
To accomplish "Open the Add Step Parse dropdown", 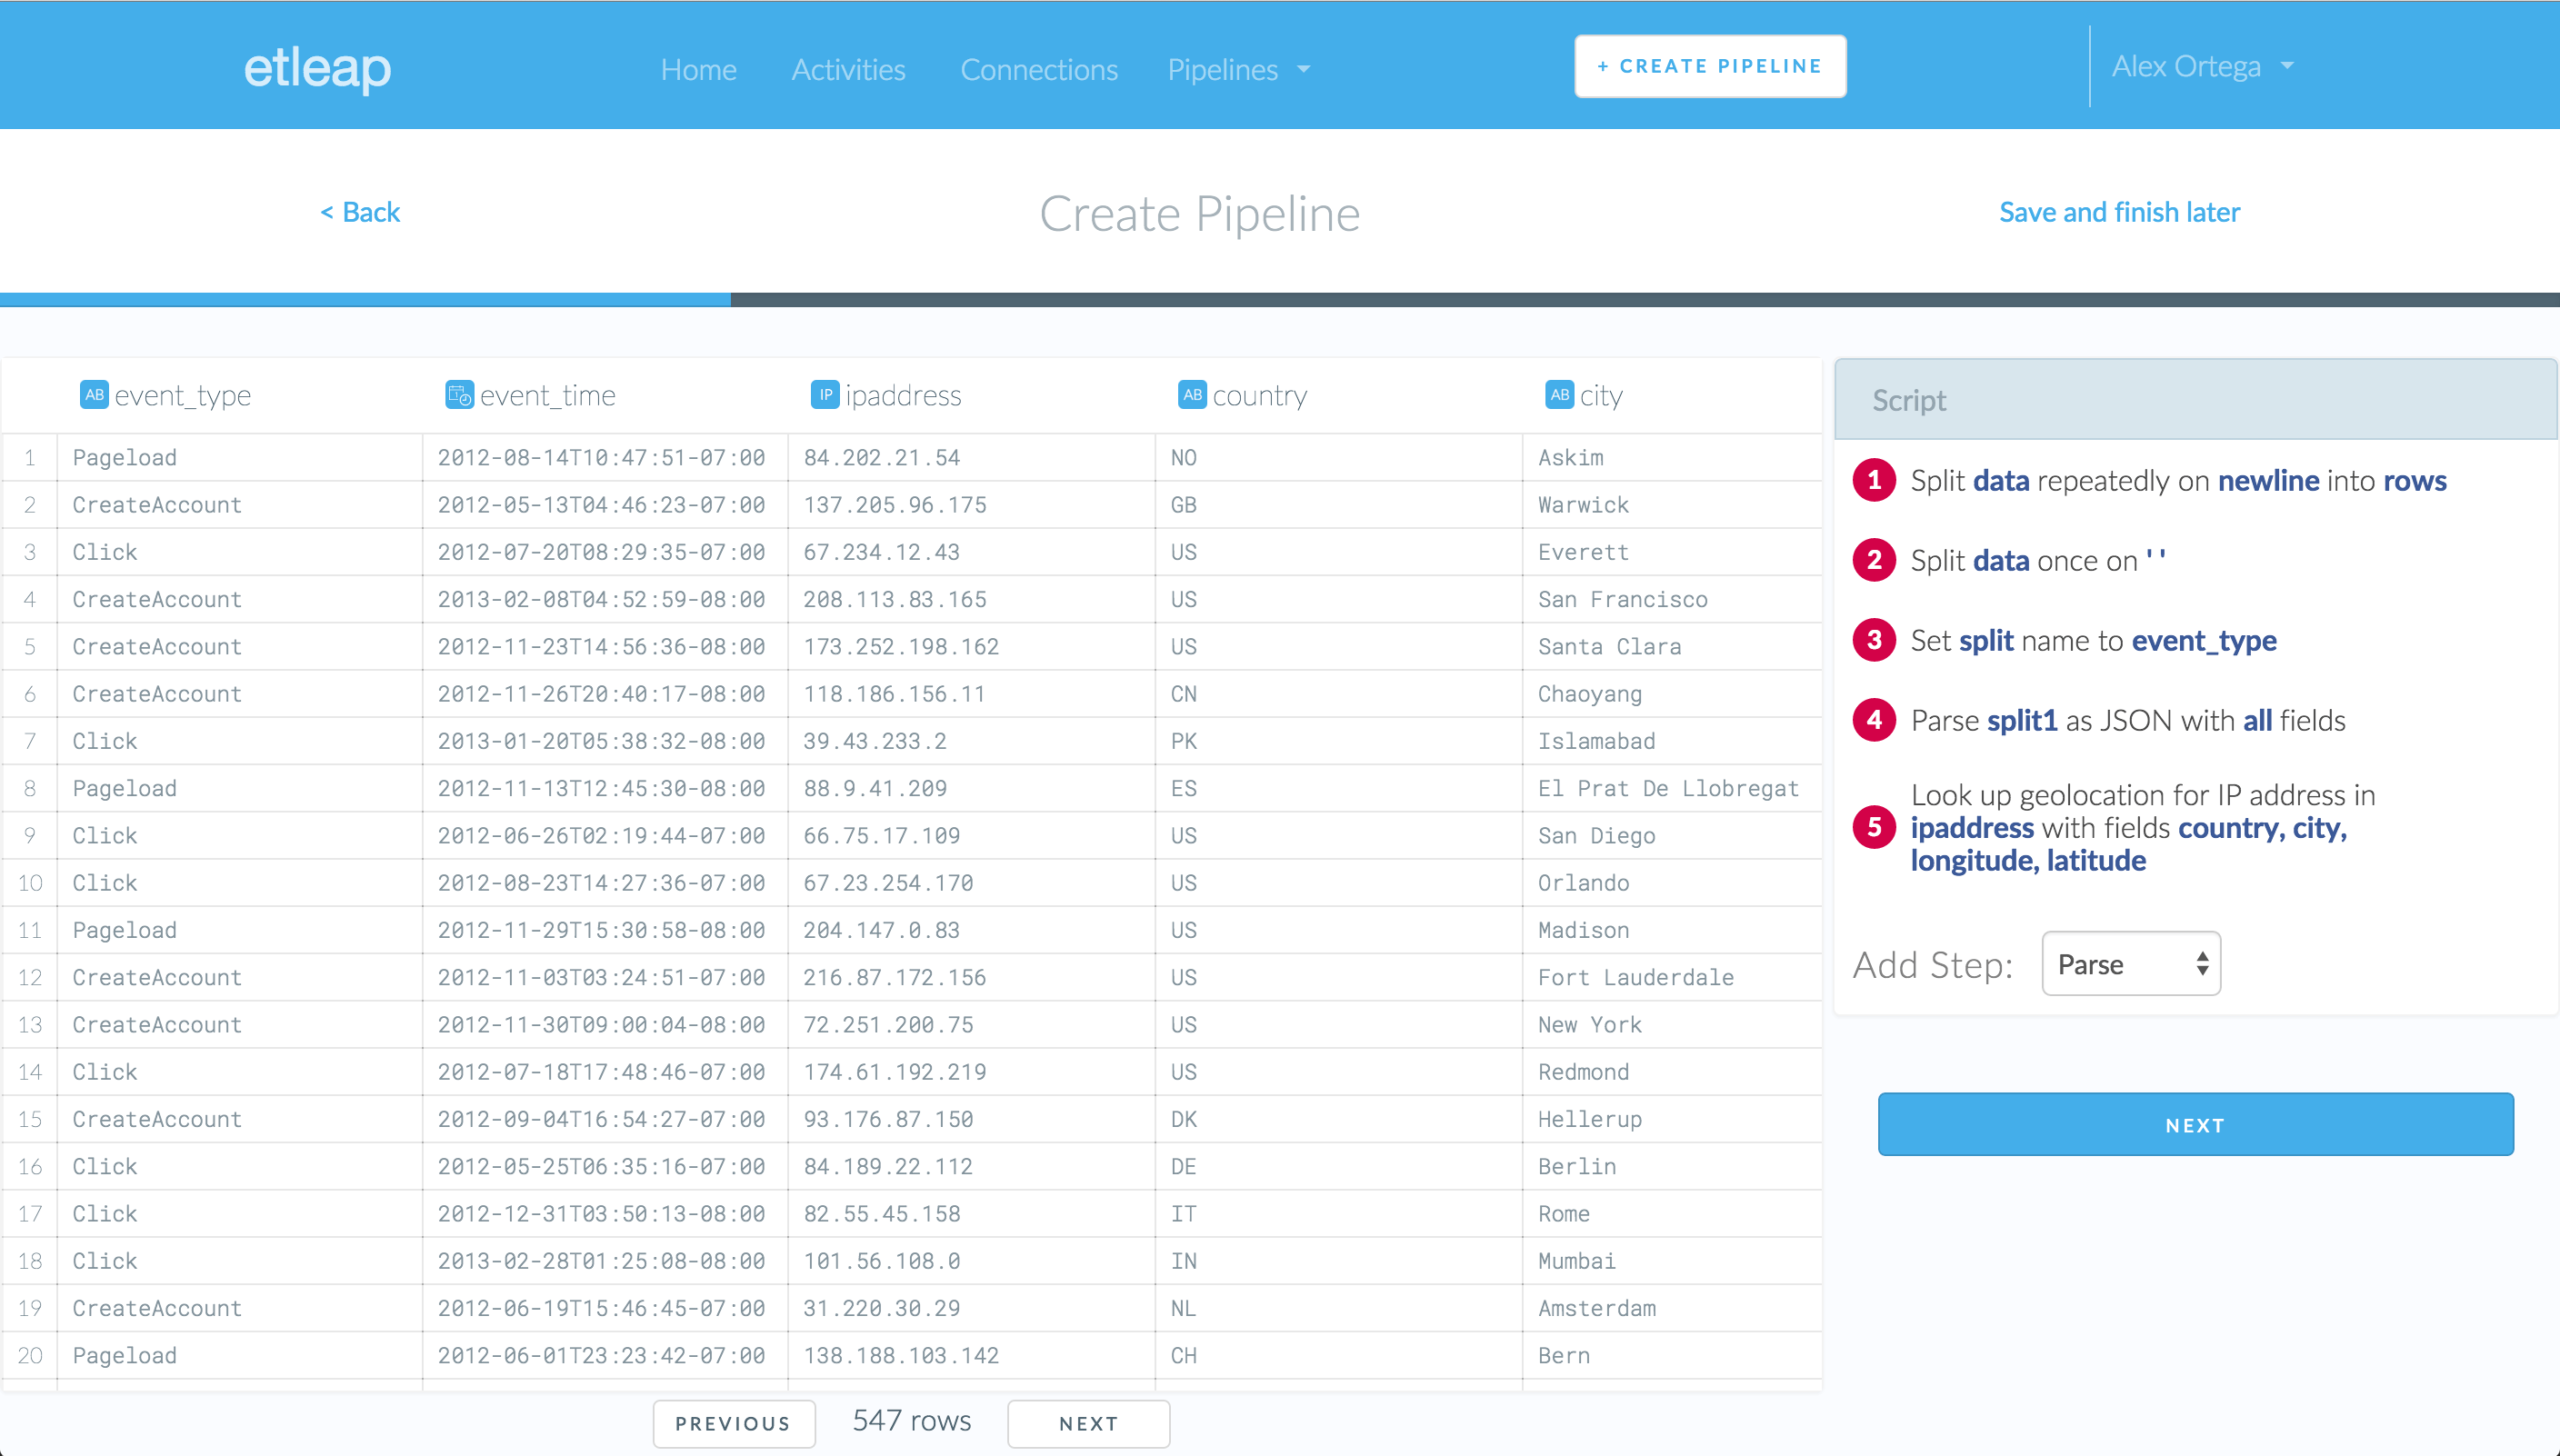I will pos(2130,964).
